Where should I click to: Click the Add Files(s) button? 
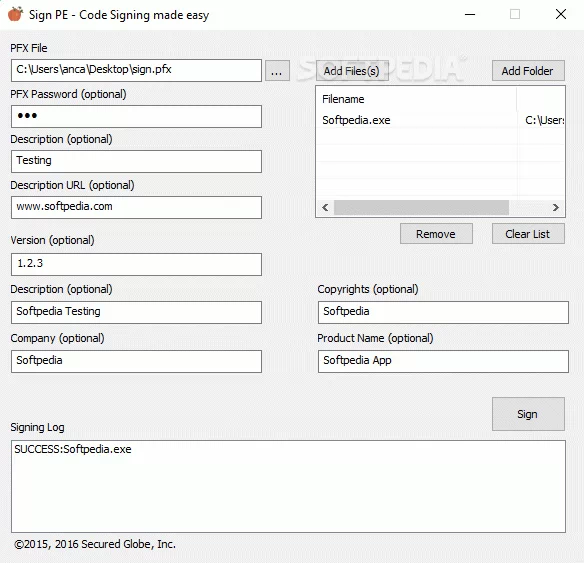(x=352, y=71)
